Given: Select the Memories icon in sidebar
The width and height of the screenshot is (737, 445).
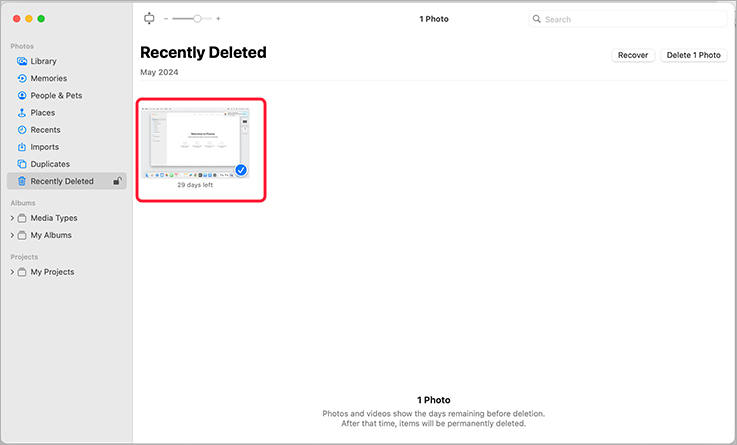Looking at the screenshot, I should click(x=22, y=78).
